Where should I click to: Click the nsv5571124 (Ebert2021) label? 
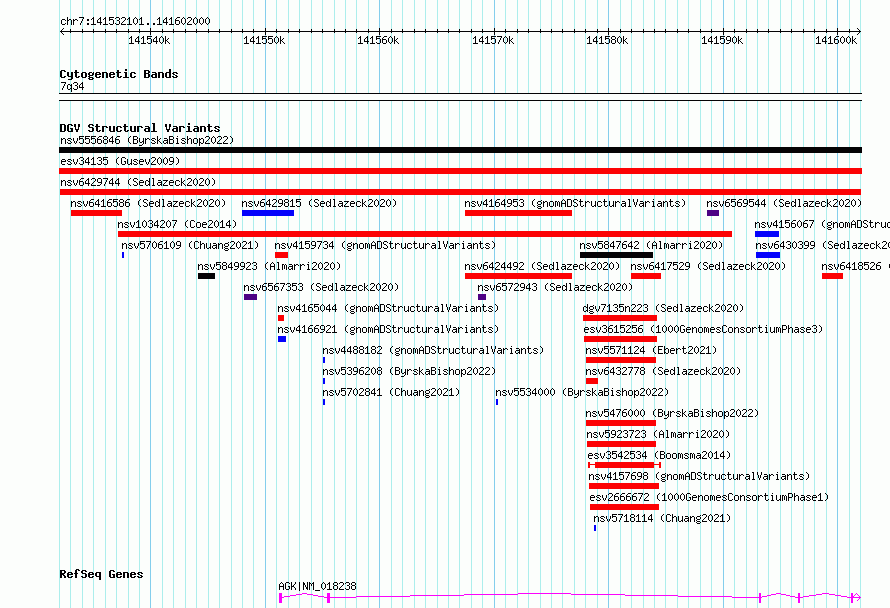point(651,350)
